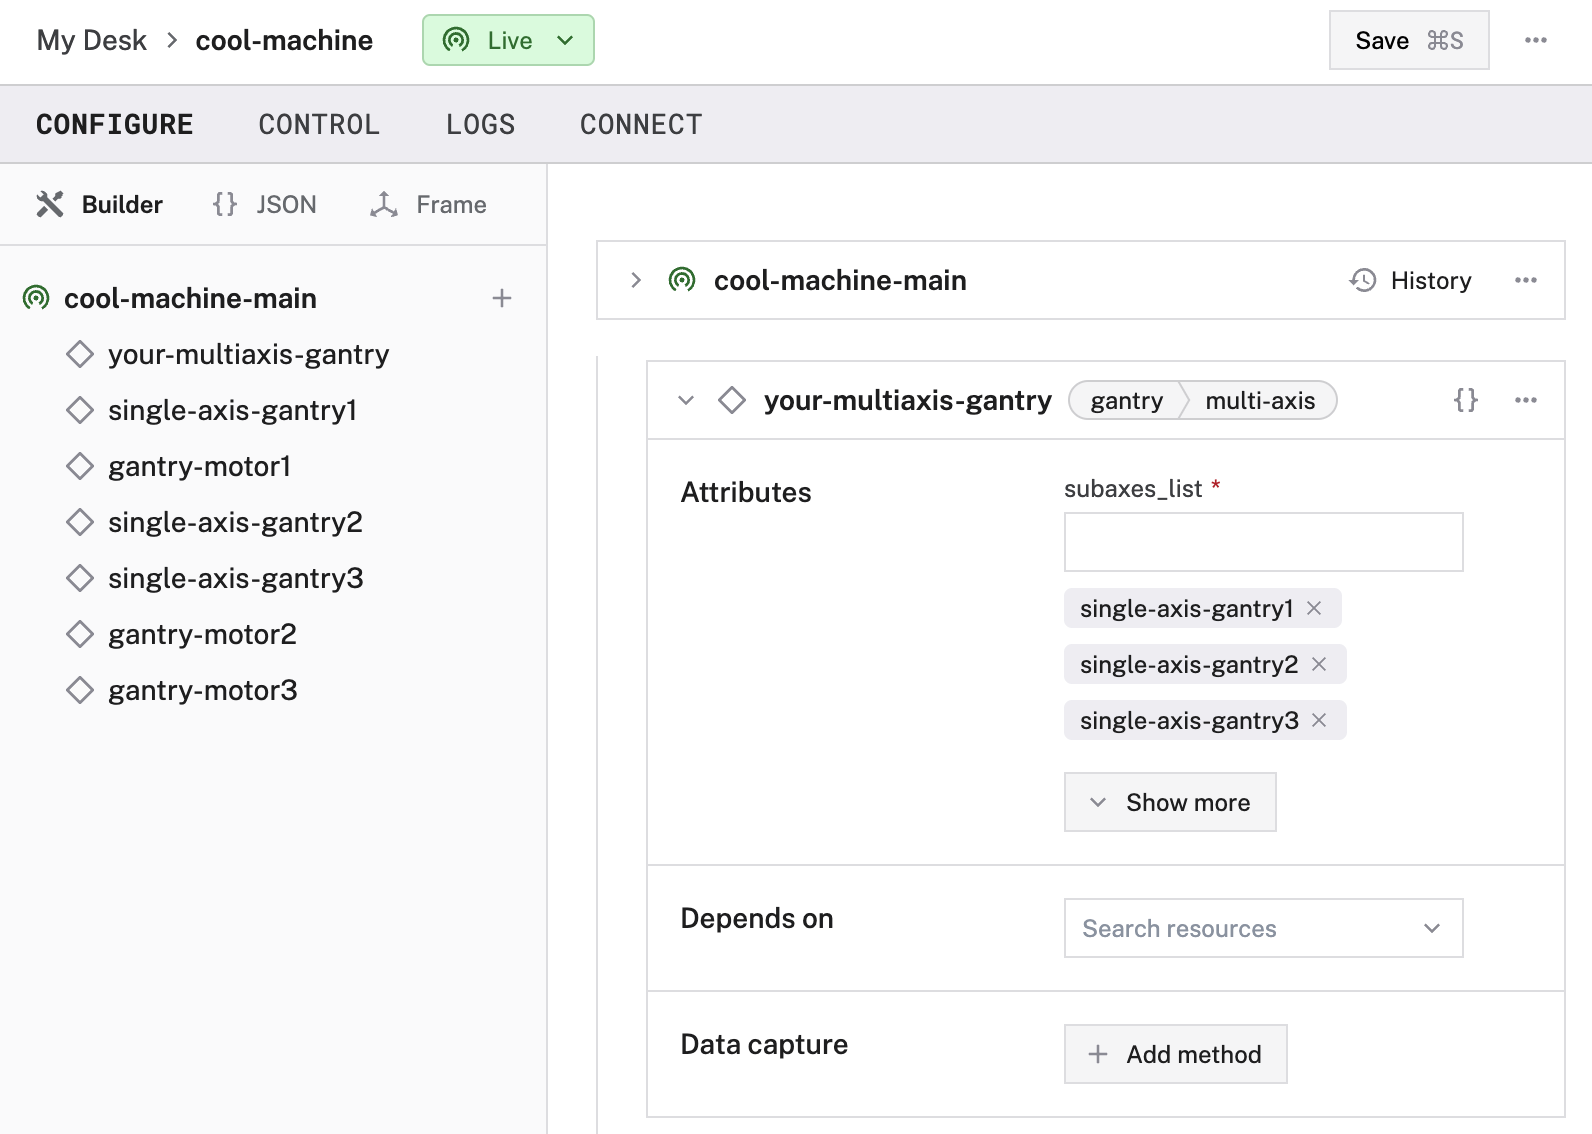Switch to the CONTROL tab
The width and height of the screenshot is (1592, 1134).
click(x=319, y=124)
